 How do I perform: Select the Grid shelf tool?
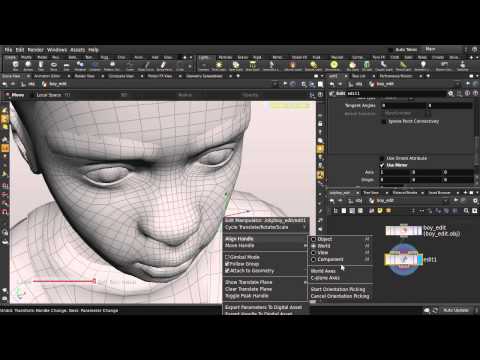[67, 65]
